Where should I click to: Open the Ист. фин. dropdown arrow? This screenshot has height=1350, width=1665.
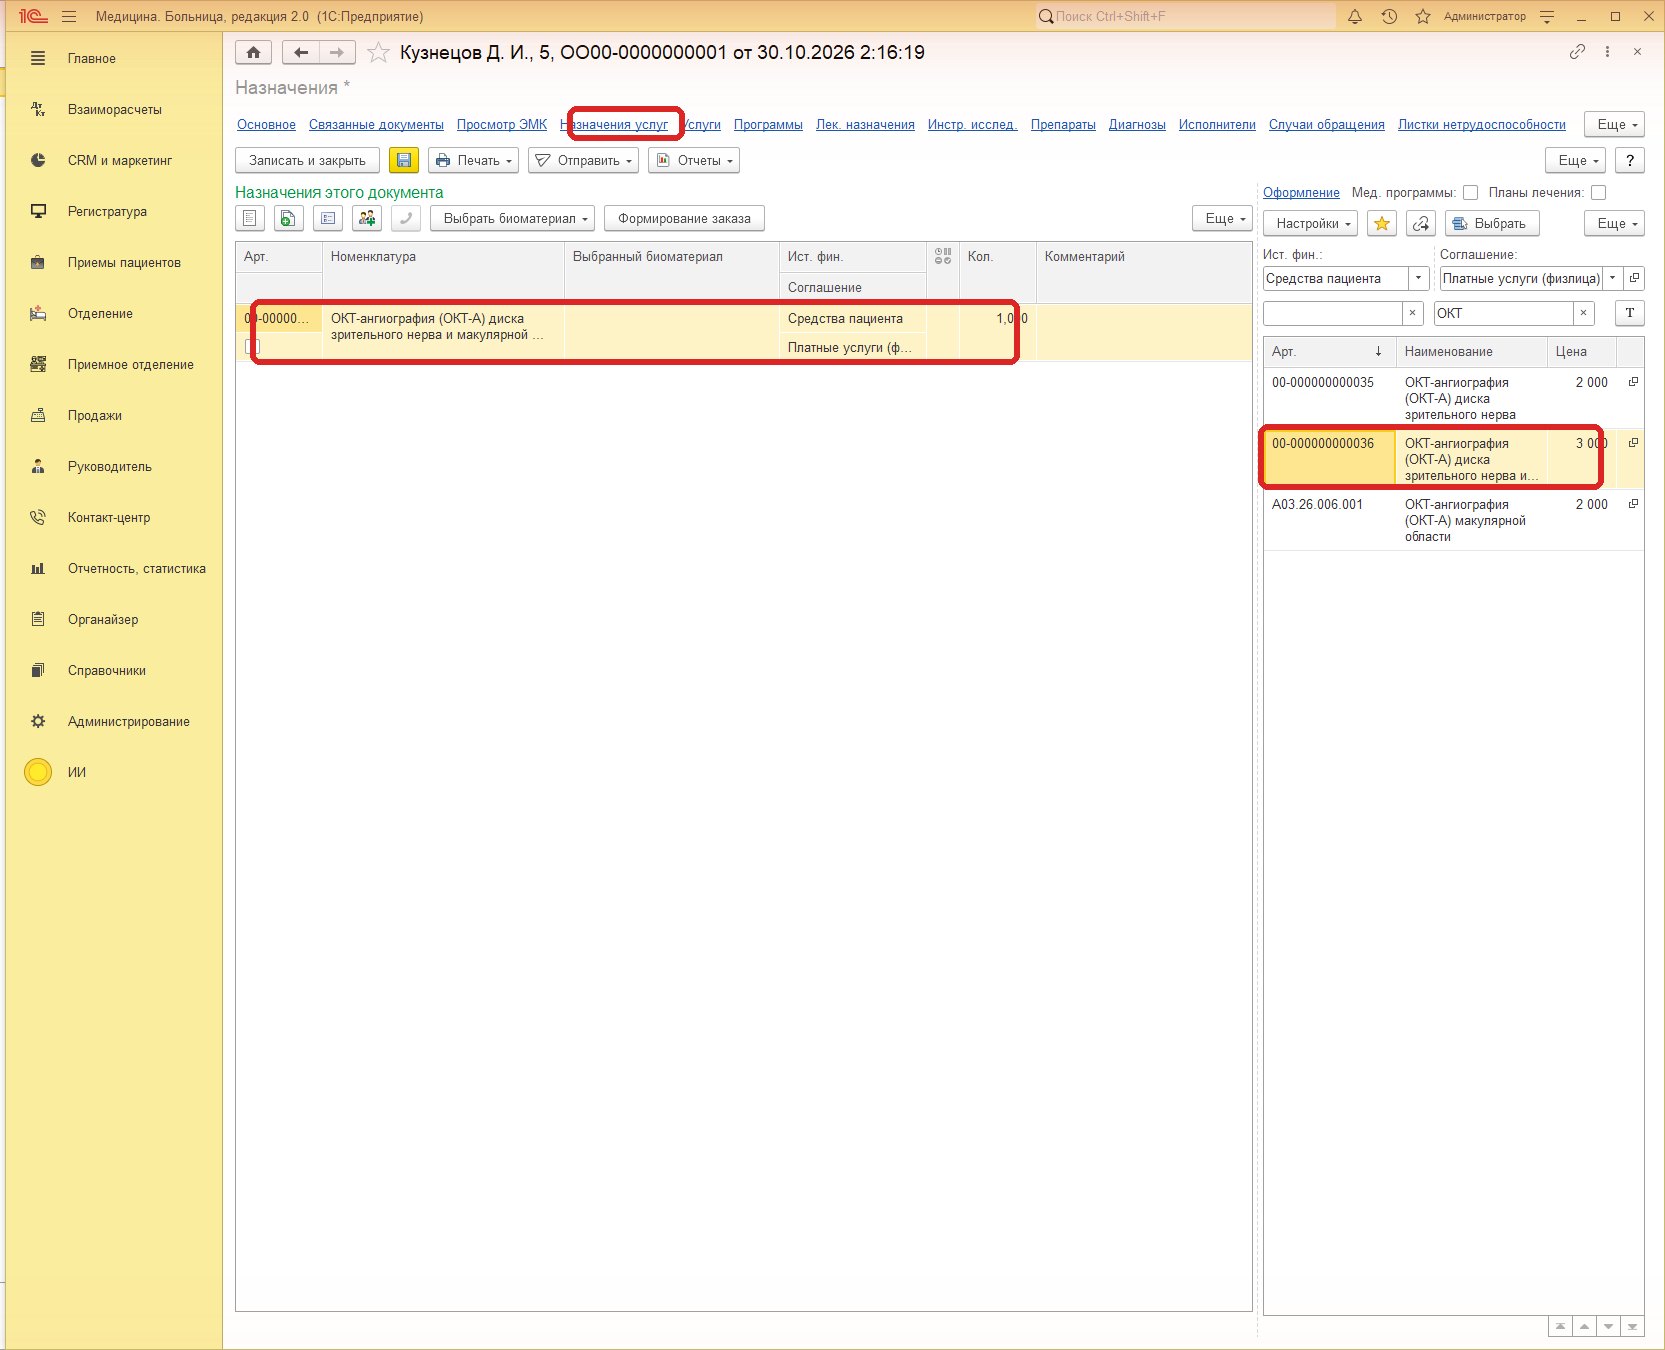click(1418, 278)
